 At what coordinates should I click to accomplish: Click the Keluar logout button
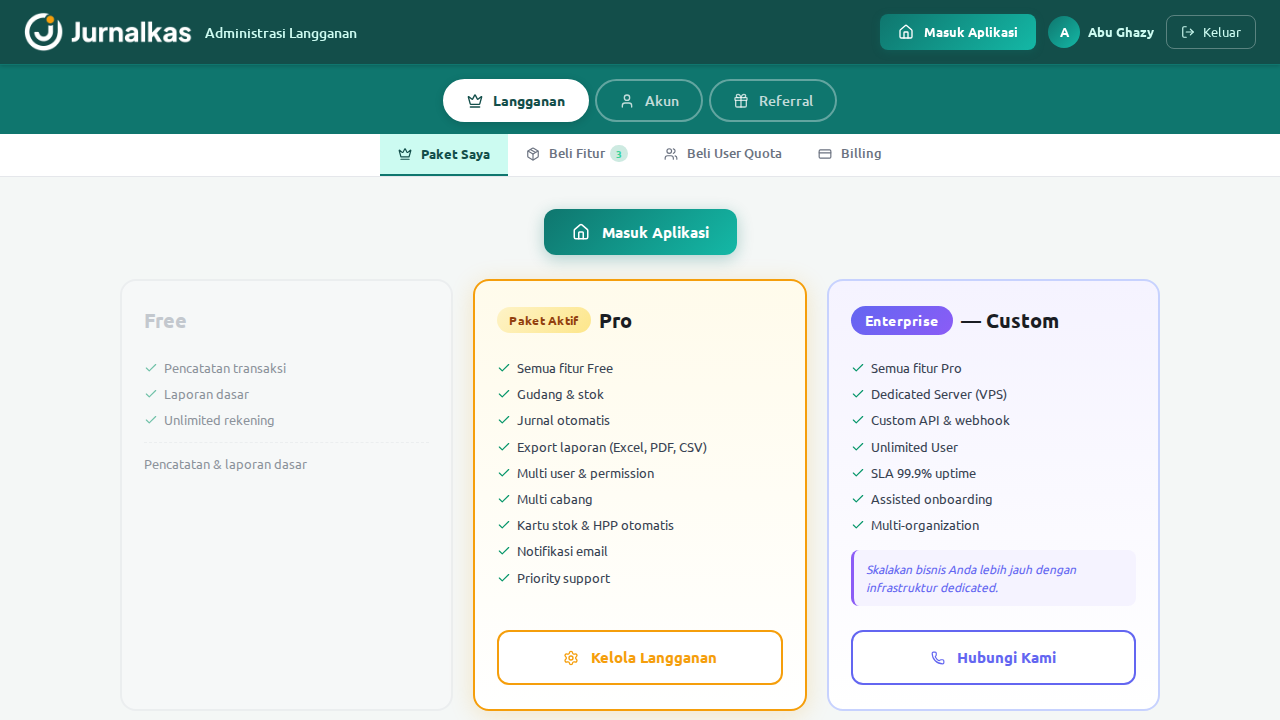tap(1211, 32)
